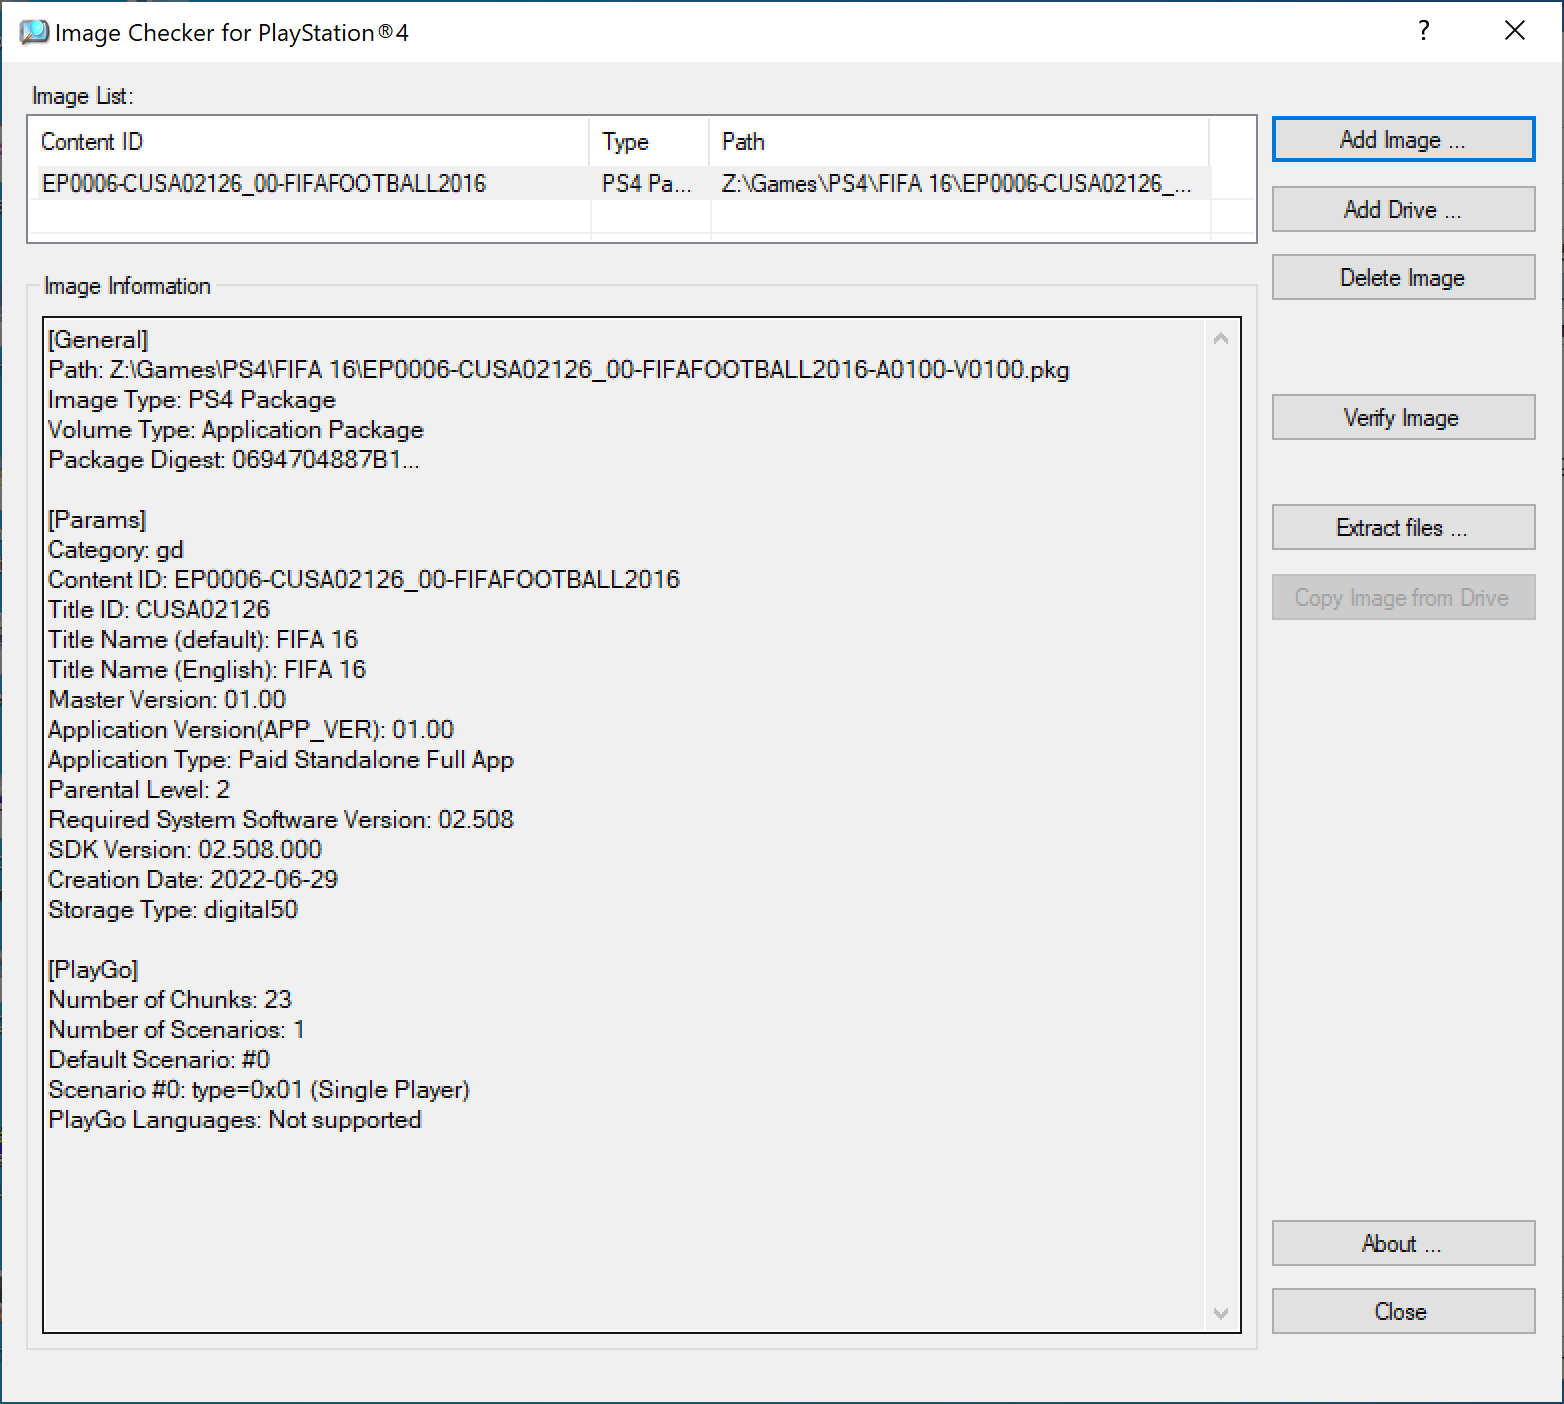Close the window with the X button
The width and height of the screenshot is (1564, 1404).
(1515, 31)
